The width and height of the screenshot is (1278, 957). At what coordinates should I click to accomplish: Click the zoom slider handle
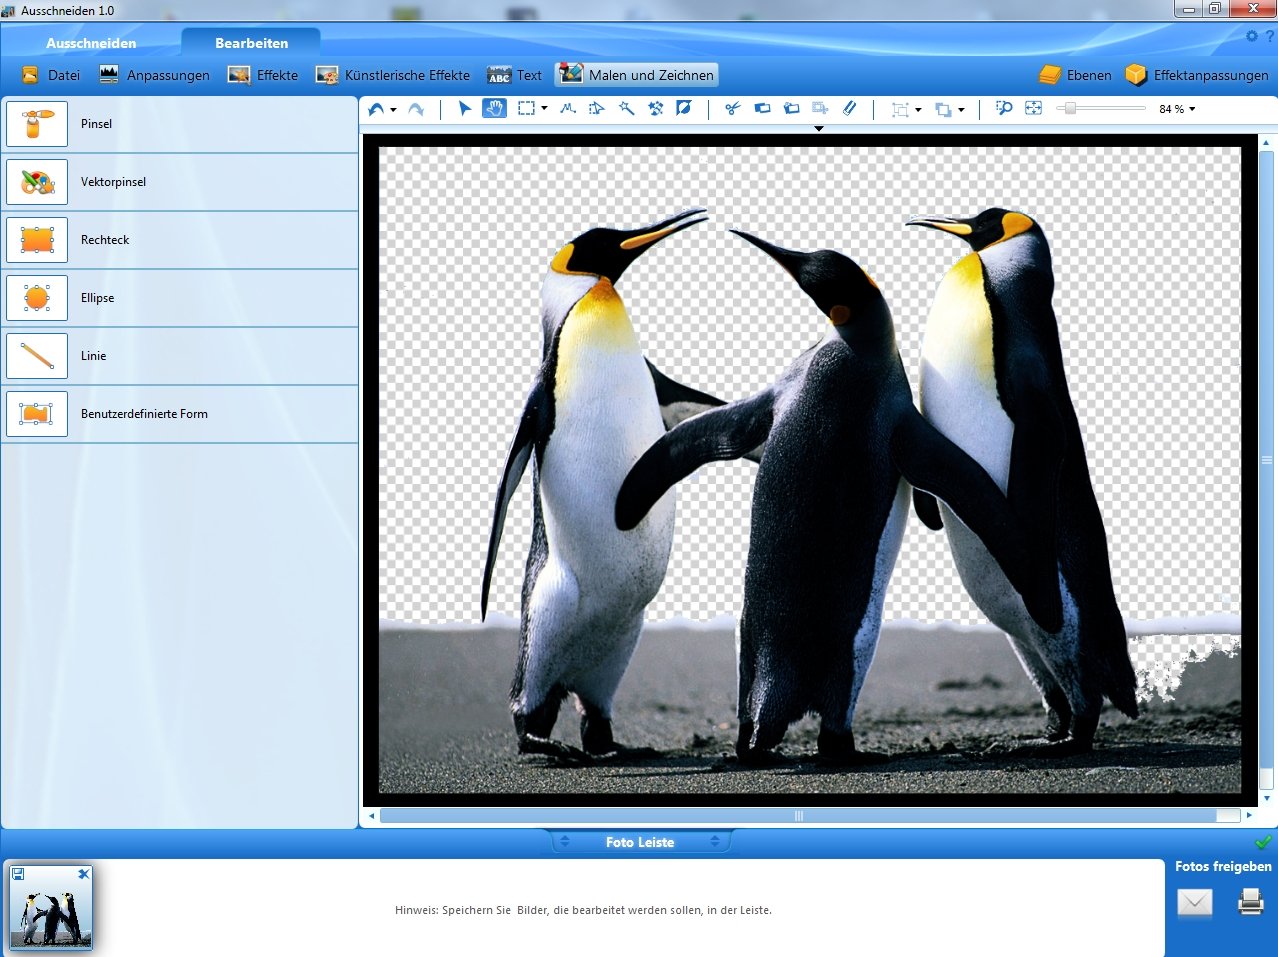point(1070,108)
